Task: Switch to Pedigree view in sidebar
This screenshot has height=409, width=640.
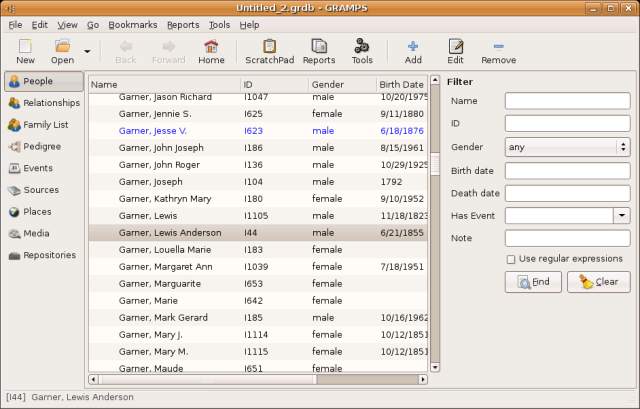Action: [x=42, y=146]
